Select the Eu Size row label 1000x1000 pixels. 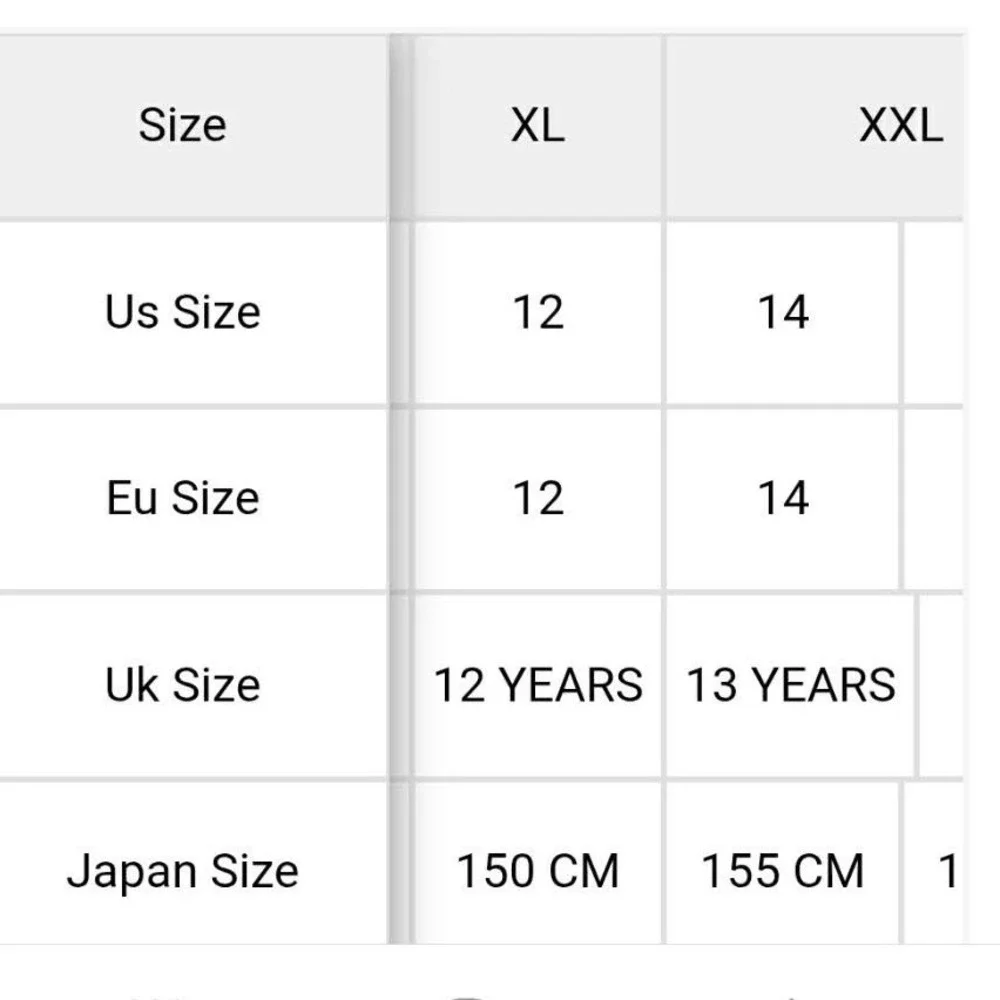pos(193,498)
